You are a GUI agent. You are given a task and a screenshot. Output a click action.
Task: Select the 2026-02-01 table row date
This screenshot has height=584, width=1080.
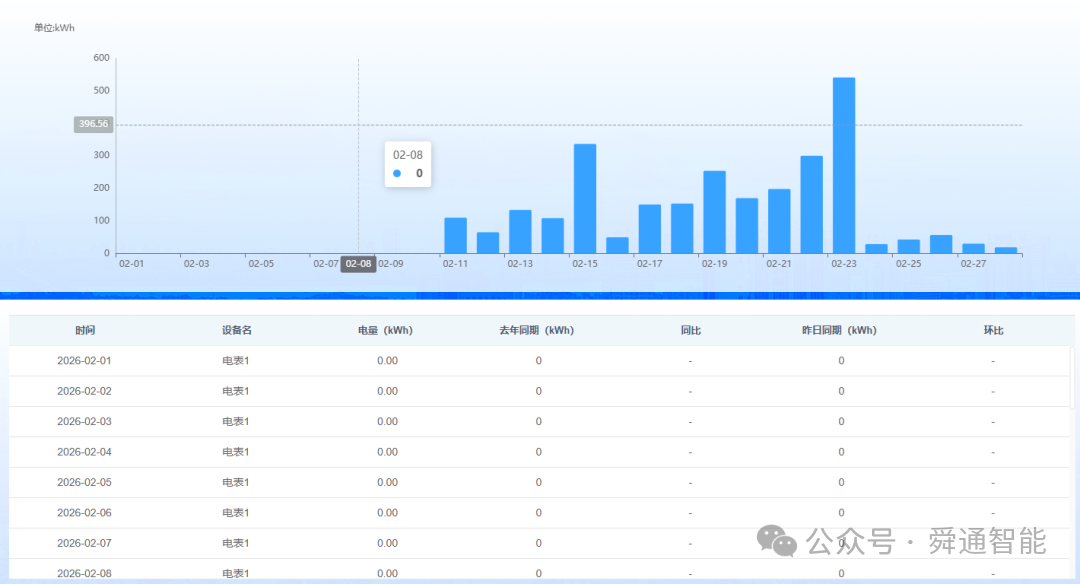(x=85, y=361)
